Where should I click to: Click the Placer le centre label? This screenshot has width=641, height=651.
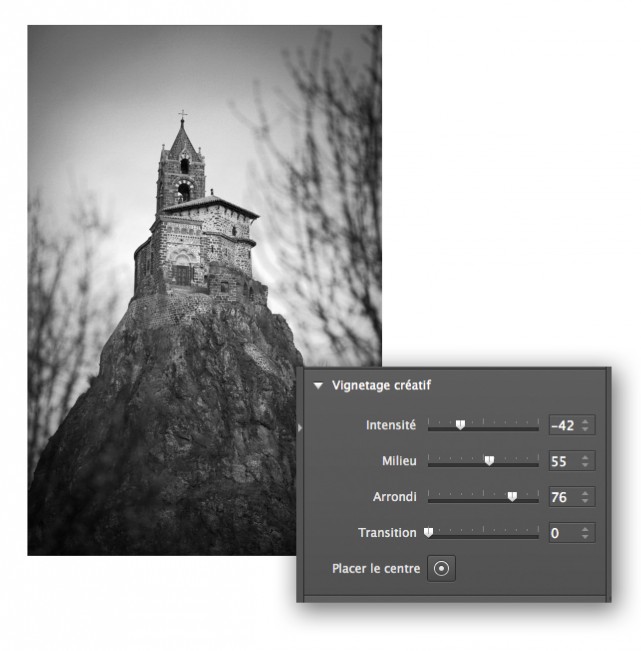click(376, 568)
